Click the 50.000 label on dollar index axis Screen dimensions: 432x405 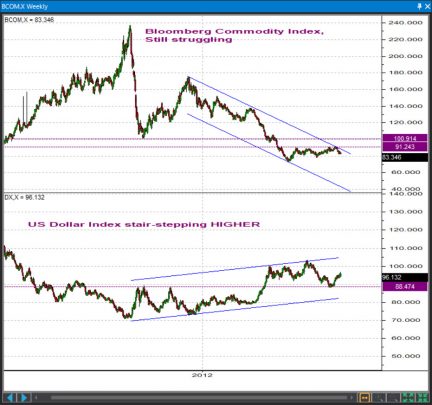point(407,356)
